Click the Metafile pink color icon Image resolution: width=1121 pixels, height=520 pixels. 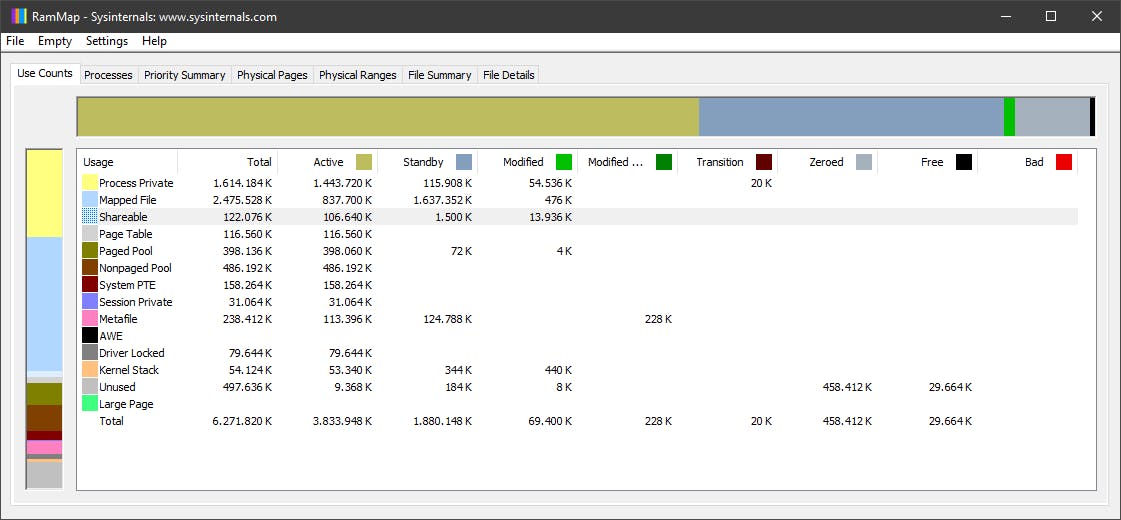pos(89,319)
